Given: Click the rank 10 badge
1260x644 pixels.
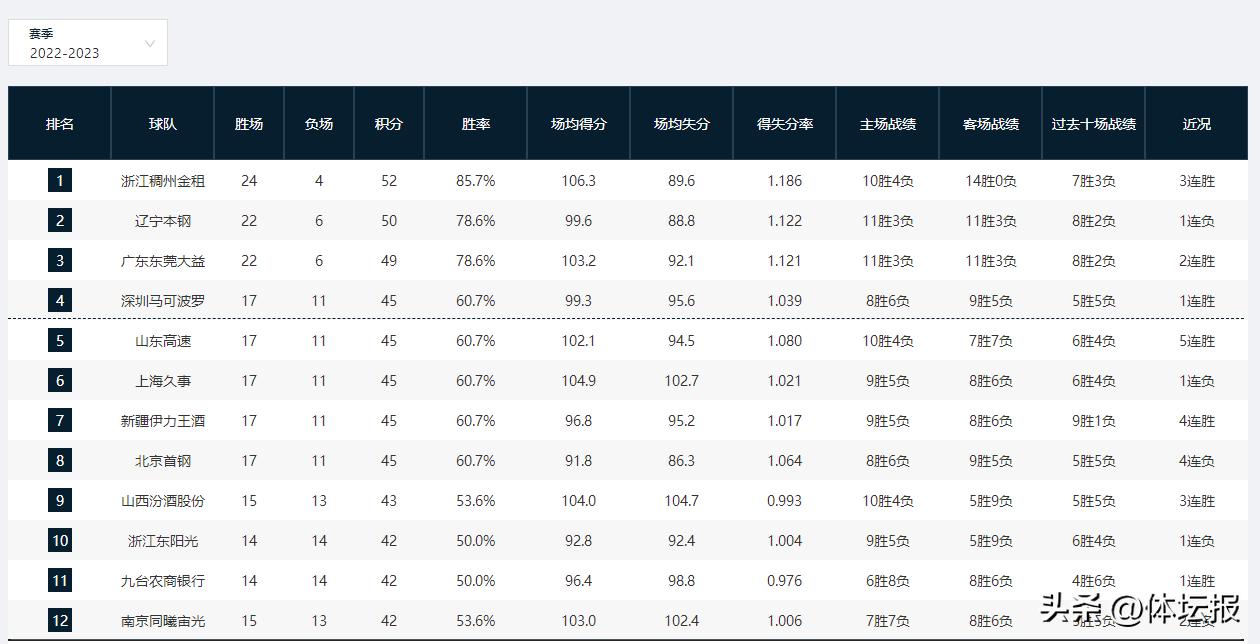Looking at the screenshot, I should pyautogui.click(x=60, y=541).
